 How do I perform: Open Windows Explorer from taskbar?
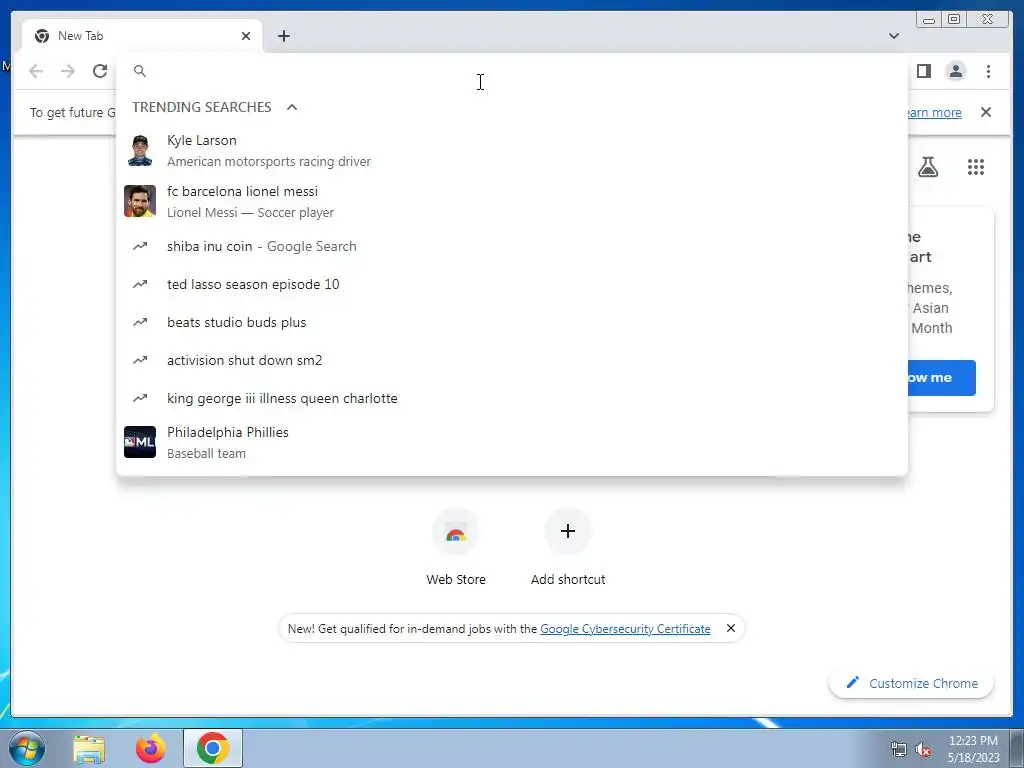tap(89, 749)
